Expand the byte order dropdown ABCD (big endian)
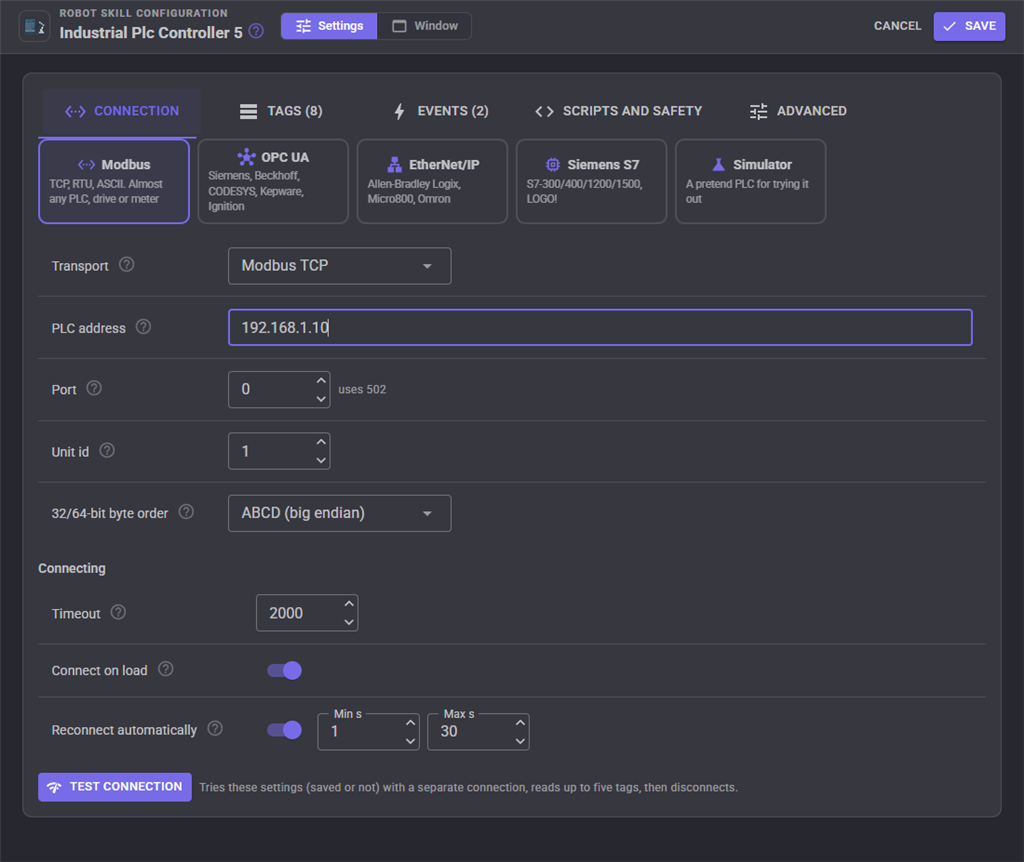1024x862 pixels. (x=340, y=513)
